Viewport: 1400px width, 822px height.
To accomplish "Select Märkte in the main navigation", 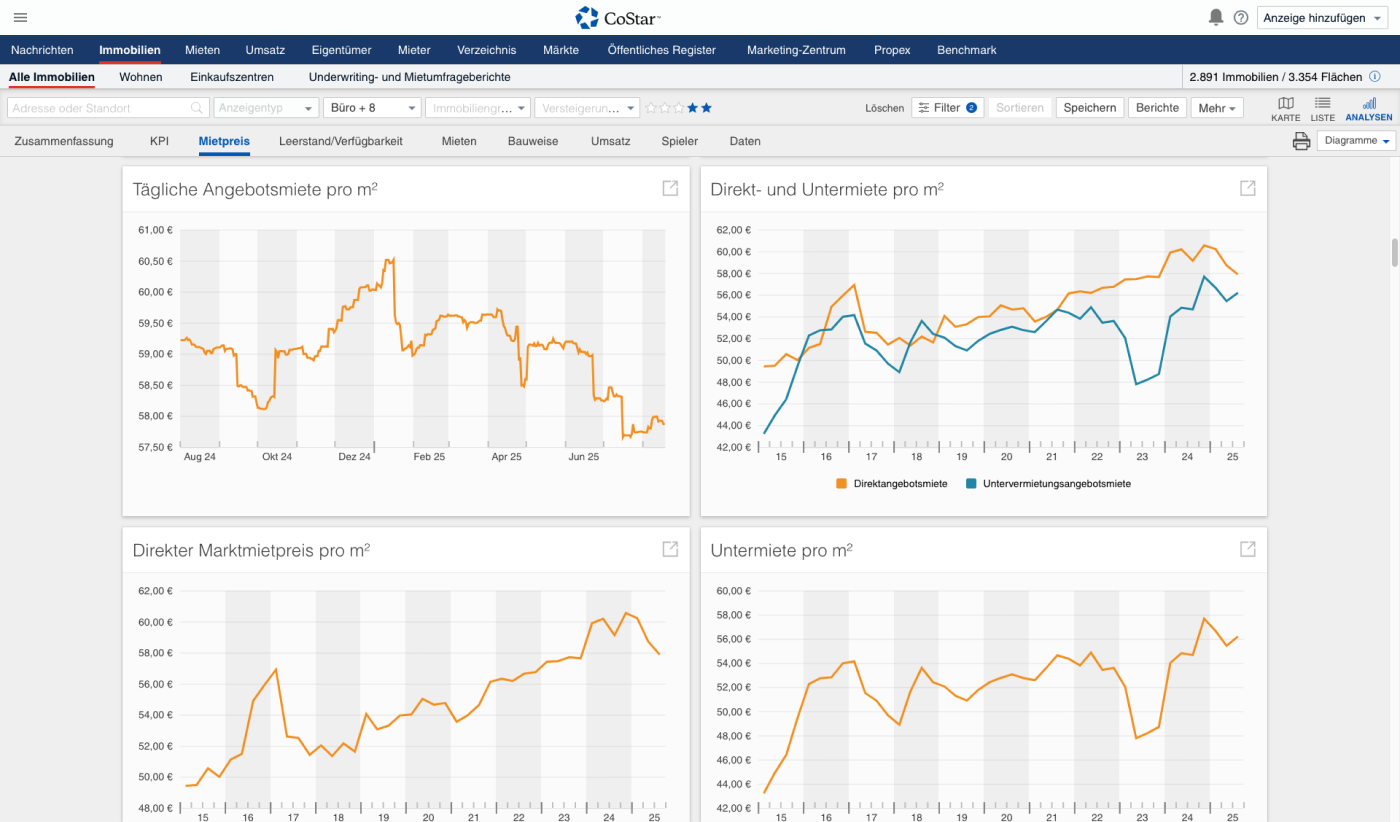I will pyautogui.click(x=561, y=50).
